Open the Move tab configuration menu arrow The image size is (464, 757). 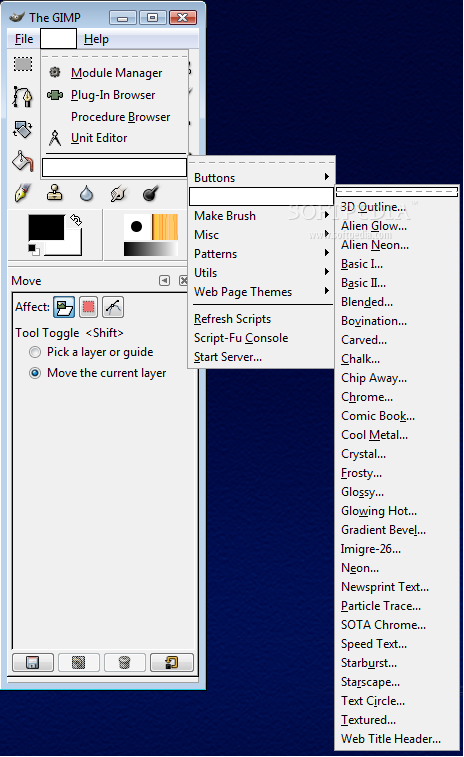(x=165, y=280)
